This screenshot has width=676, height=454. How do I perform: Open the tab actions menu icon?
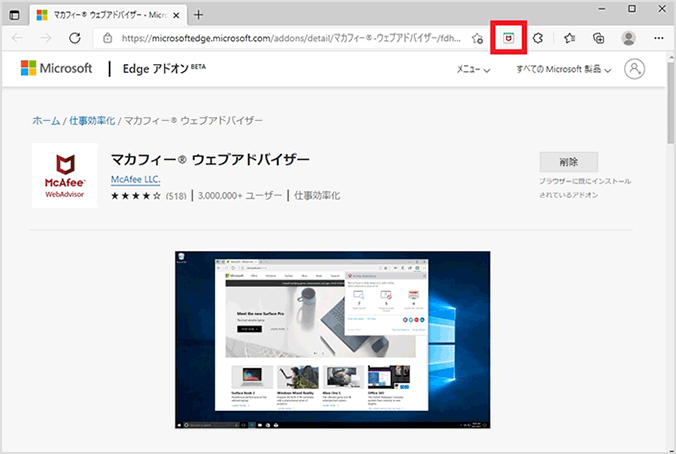(14, 16)
